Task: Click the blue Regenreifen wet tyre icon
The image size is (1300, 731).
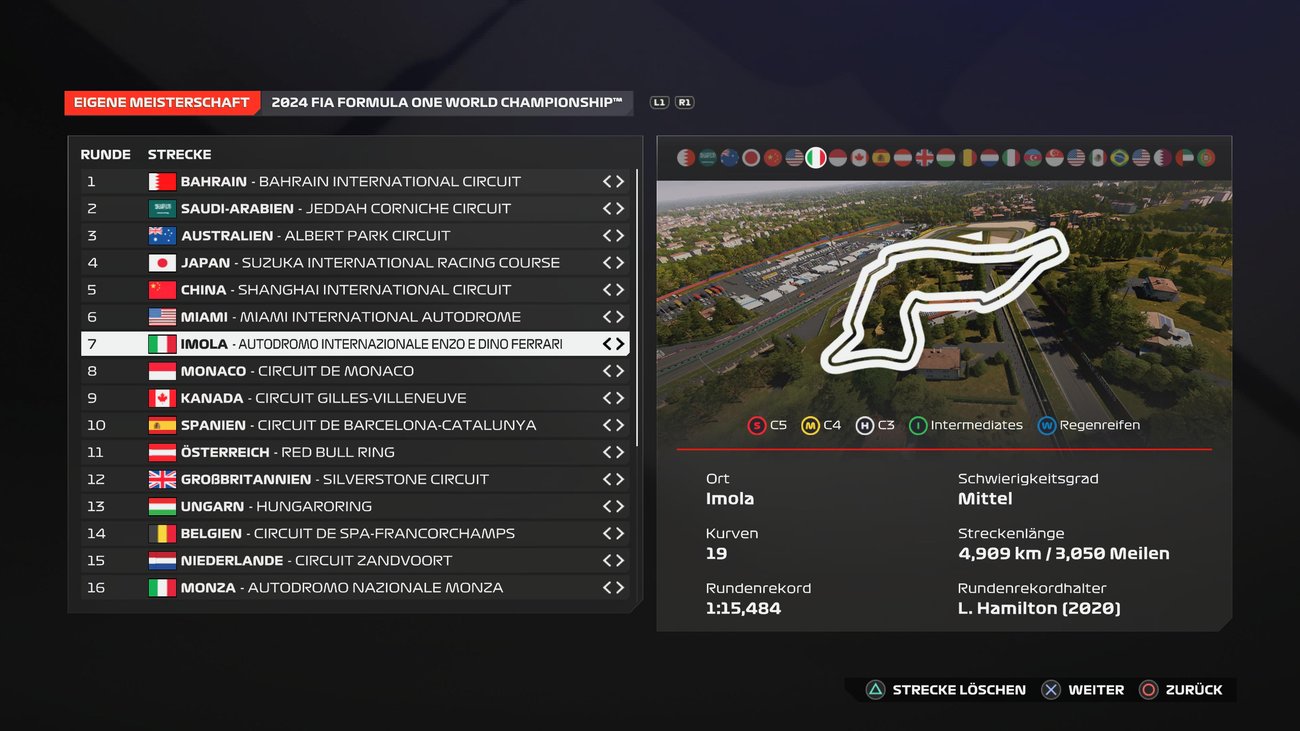Action: click(1047, 425)
